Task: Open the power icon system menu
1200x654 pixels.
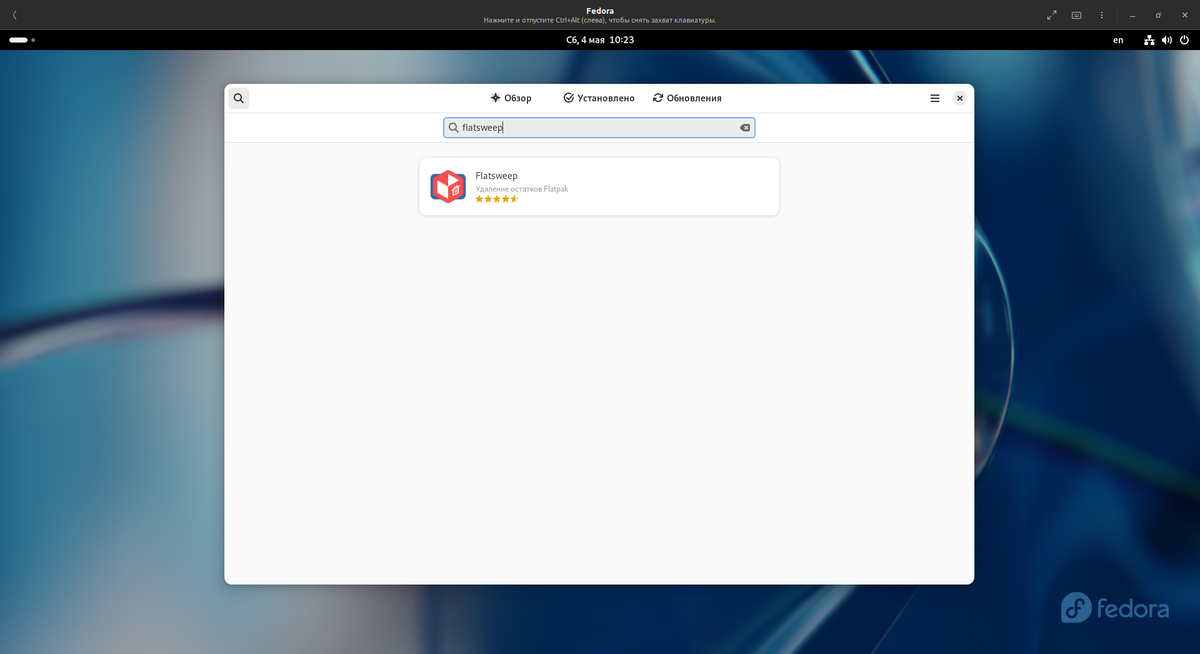Action: click(1185, 40)
